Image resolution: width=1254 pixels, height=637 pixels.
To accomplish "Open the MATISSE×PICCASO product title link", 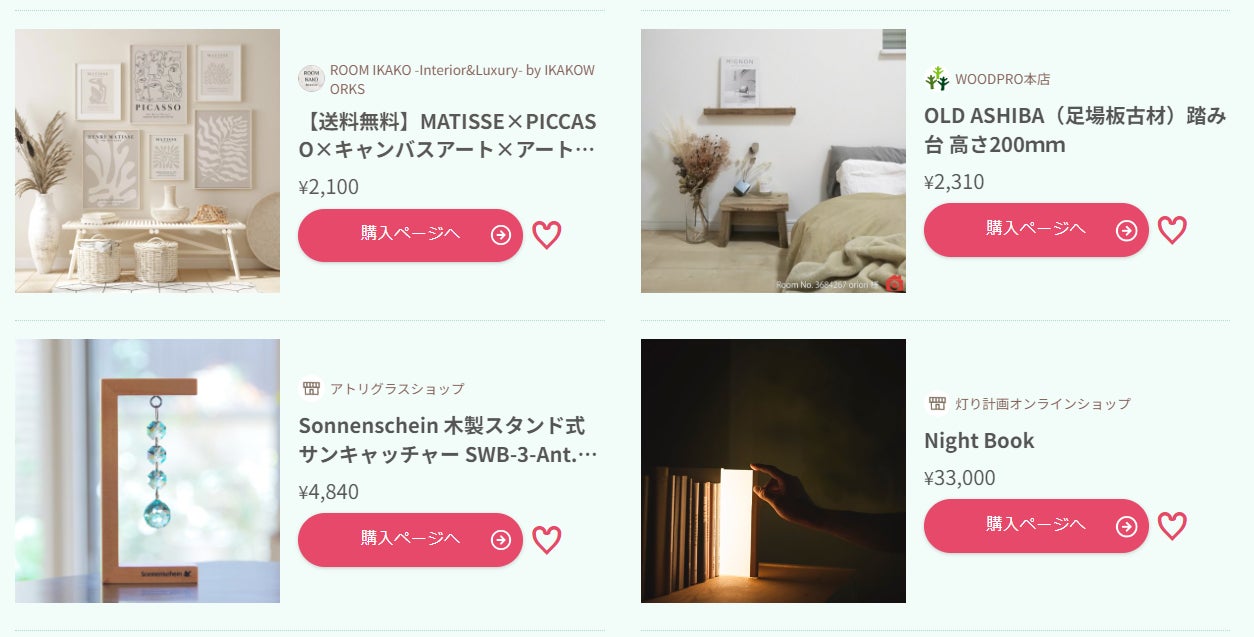I will tap(447, 135).
